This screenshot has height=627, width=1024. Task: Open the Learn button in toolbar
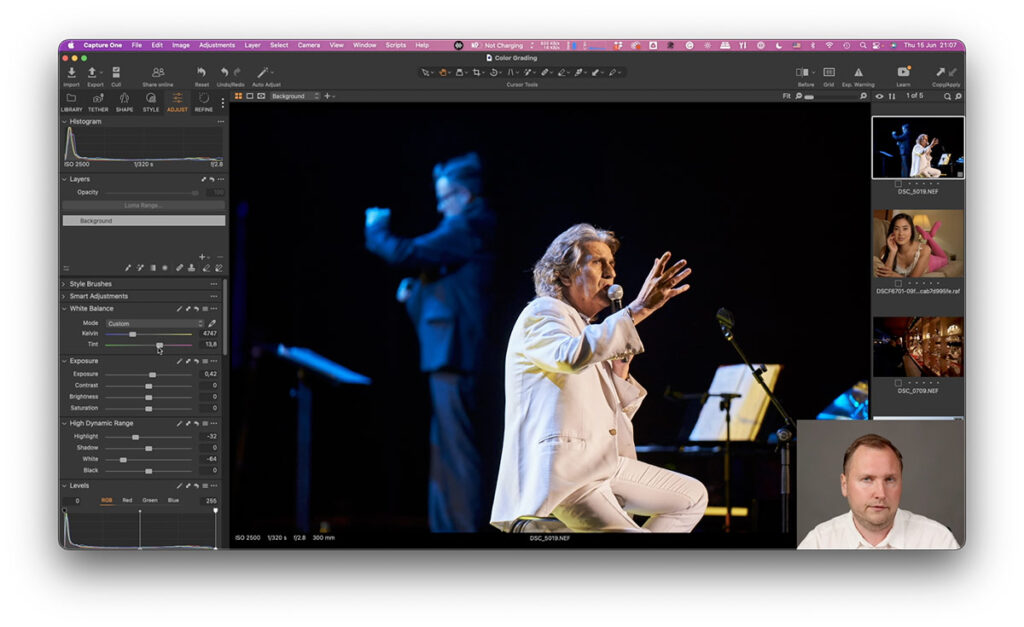[x=903, y=72]
